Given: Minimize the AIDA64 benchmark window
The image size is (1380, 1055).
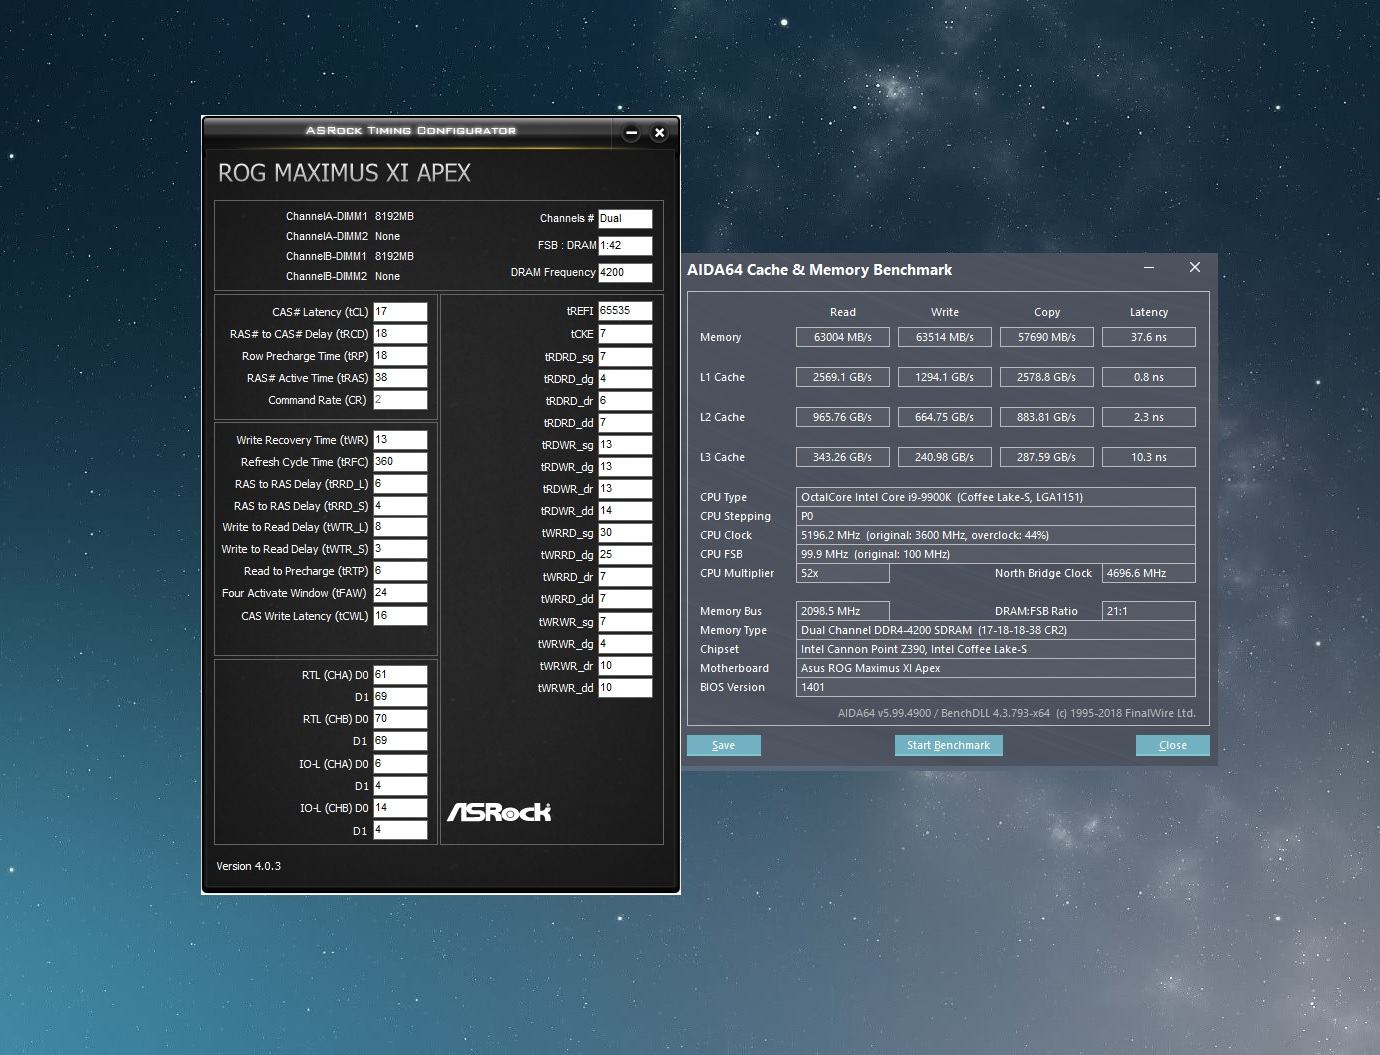Looking at the screenshot, I should 1149,268.
